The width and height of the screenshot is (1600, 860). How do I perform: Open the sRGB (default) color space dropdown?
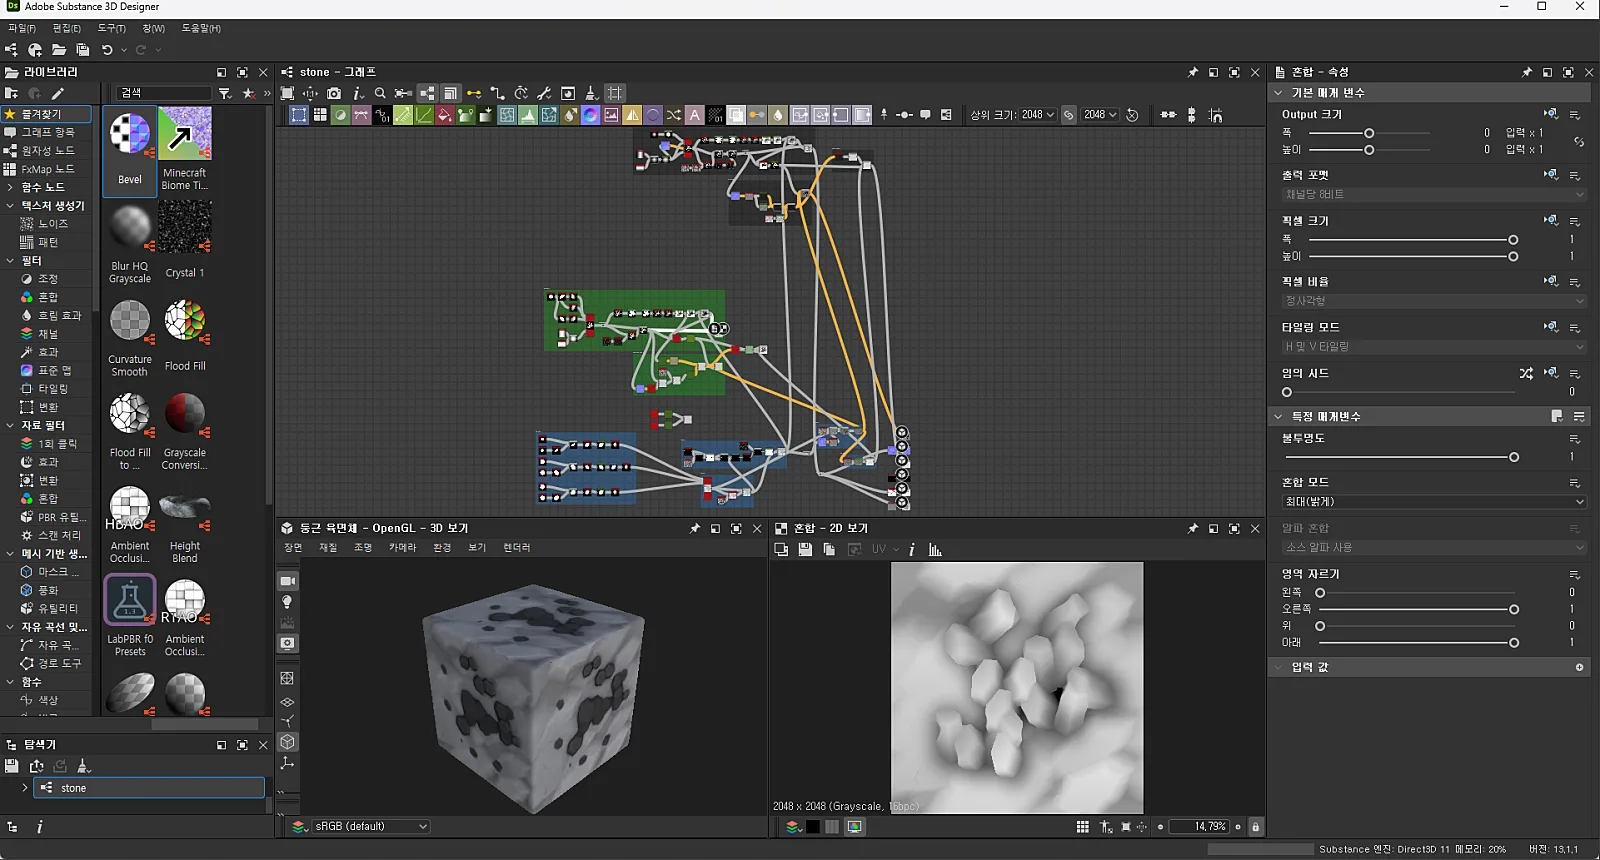pyautogui.click(x=371, y=827)
